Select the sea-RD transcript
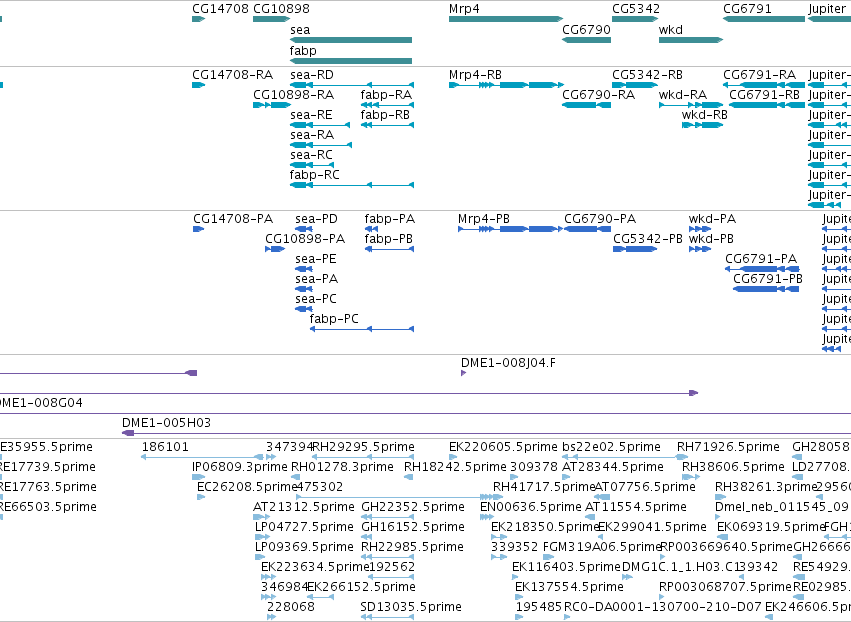The width and height of the screenshot is (851, 622). coord(352,85)
